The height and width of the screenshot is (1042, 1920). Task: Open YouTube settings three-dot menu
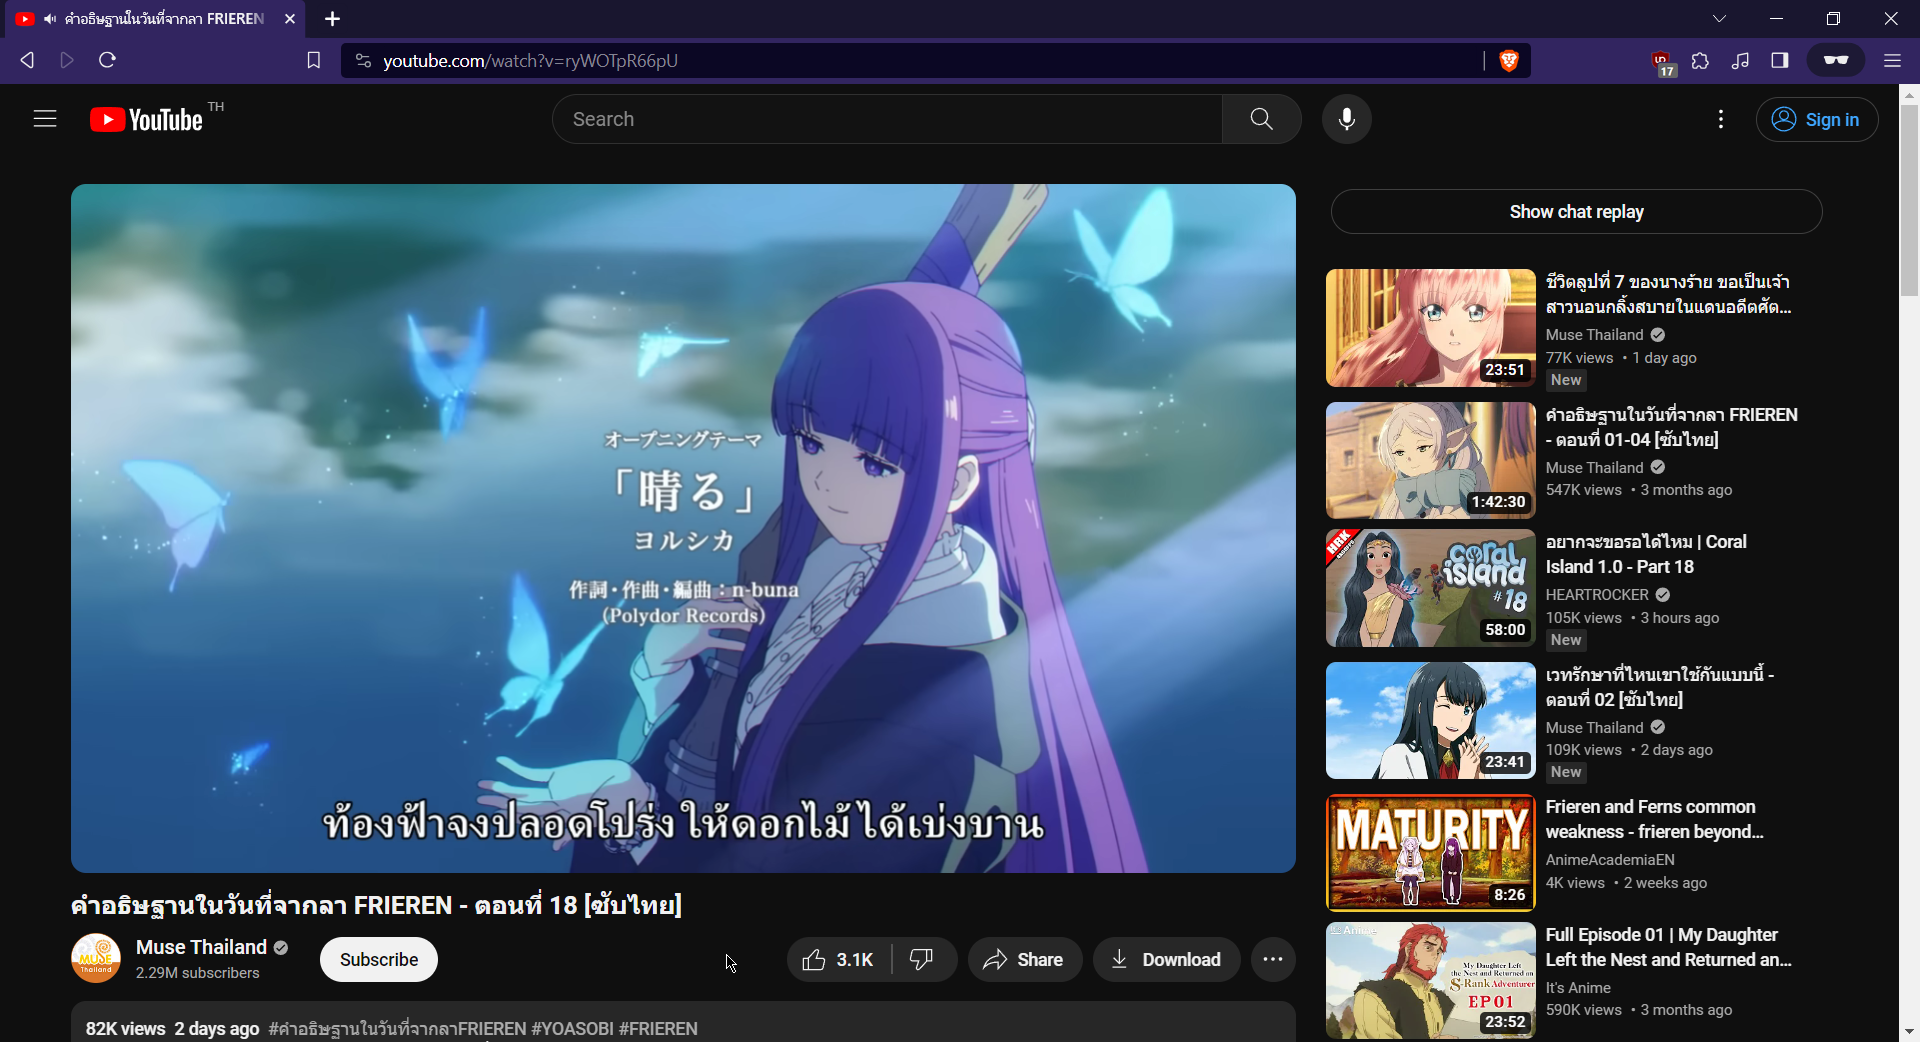pyautogui.click(x=1721, y=119)
